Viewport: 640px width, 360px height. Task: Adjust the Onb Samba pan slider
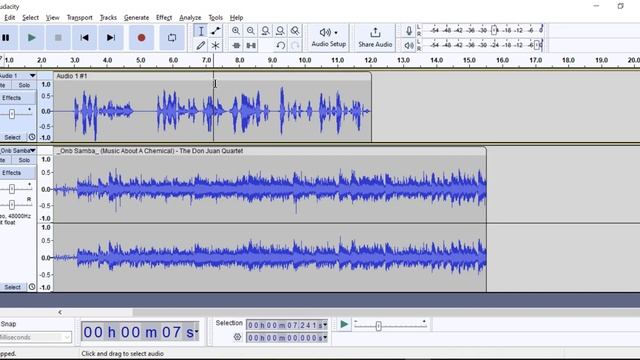[12, 204]
